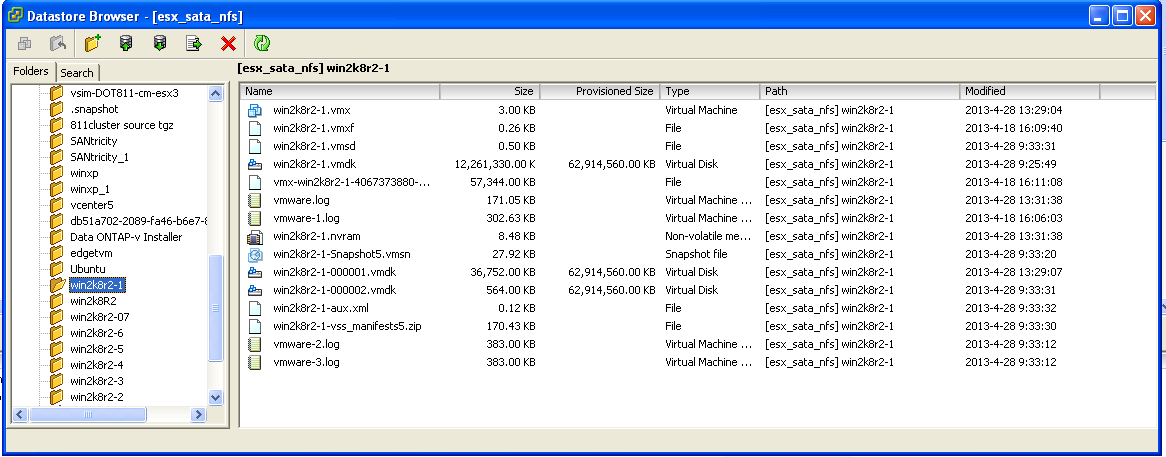Screen dimensions: 1166x457
Task: Click the red delete X icon
Action: pos(228,43)
